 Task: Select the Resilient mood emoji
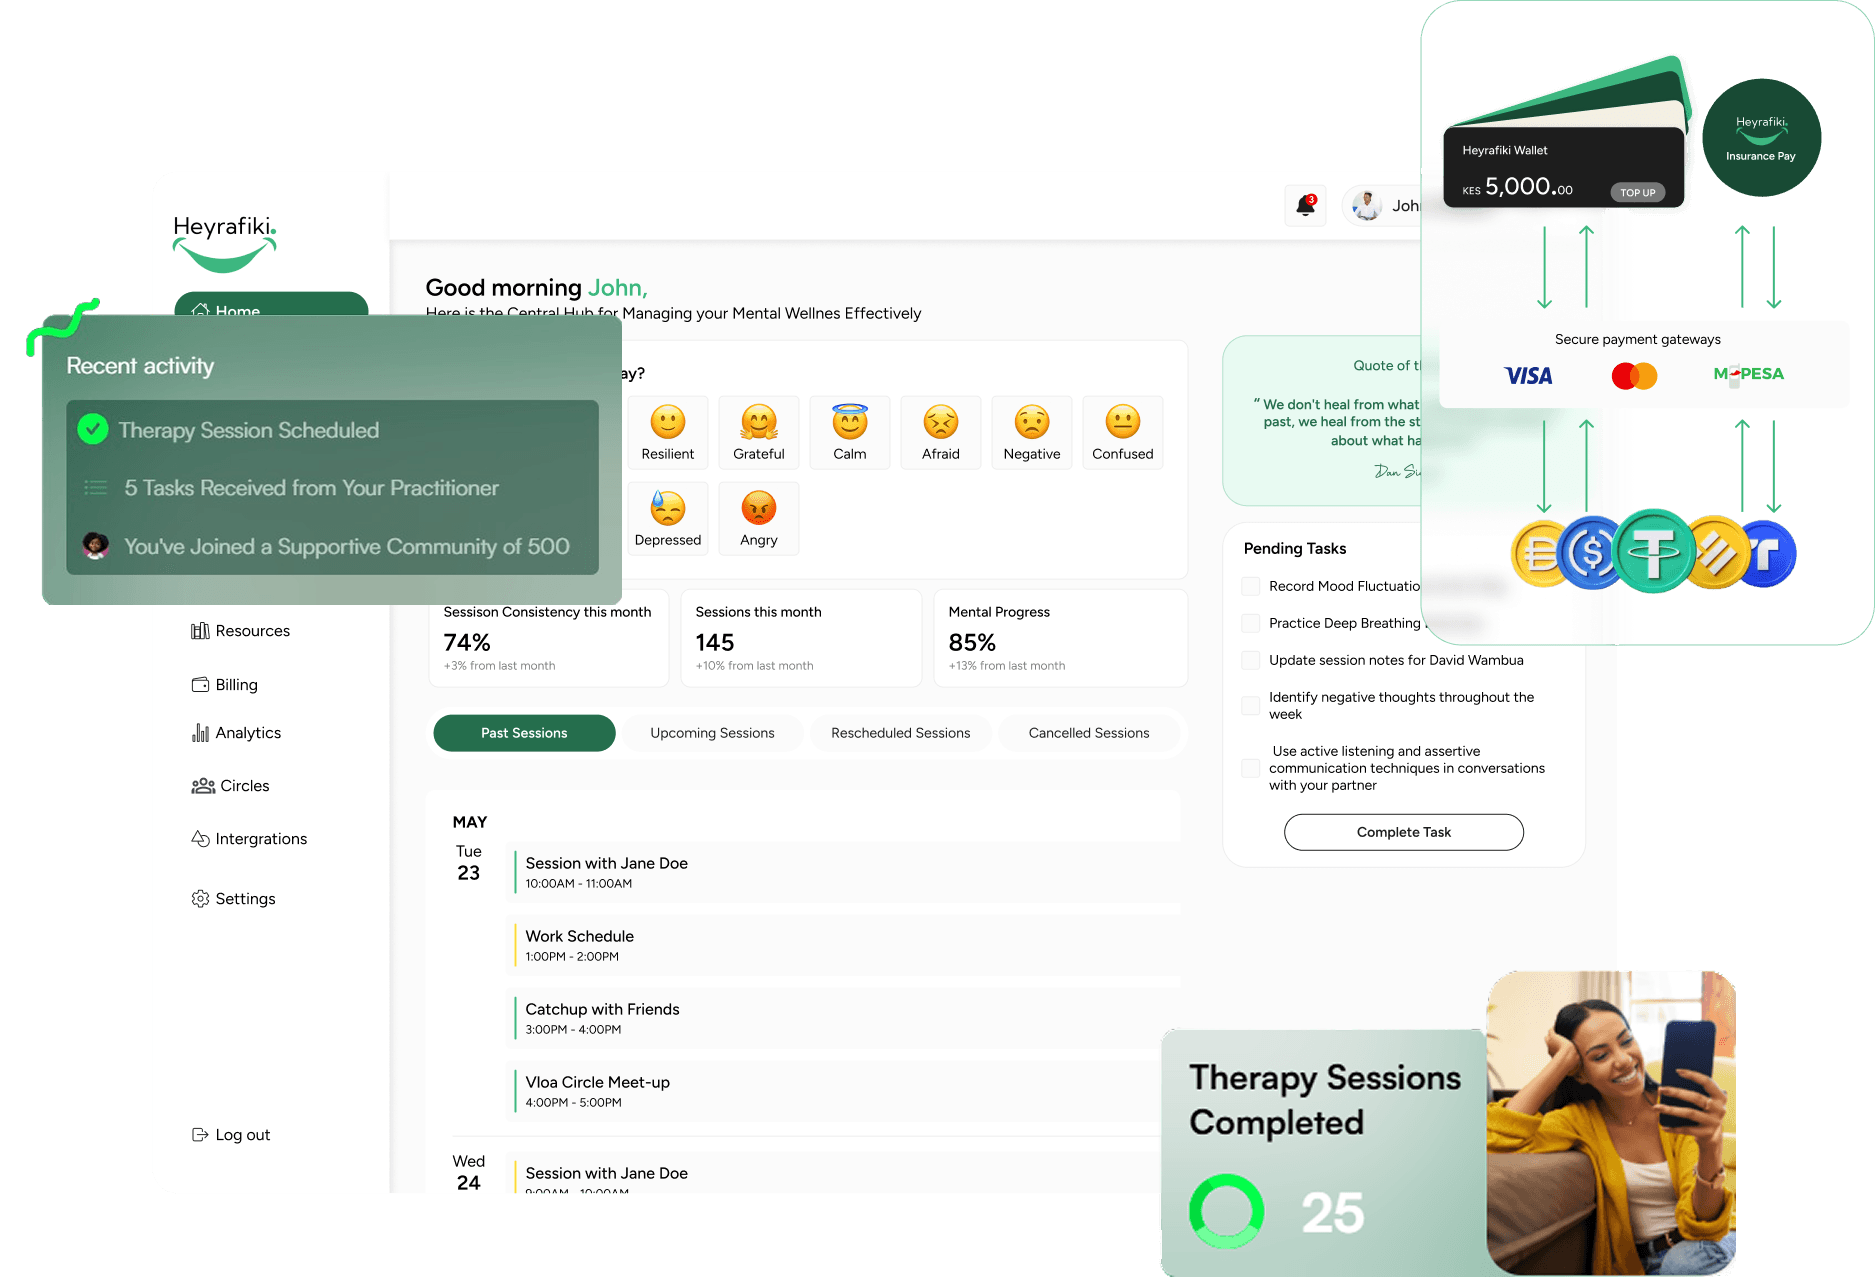coord(668,432)
